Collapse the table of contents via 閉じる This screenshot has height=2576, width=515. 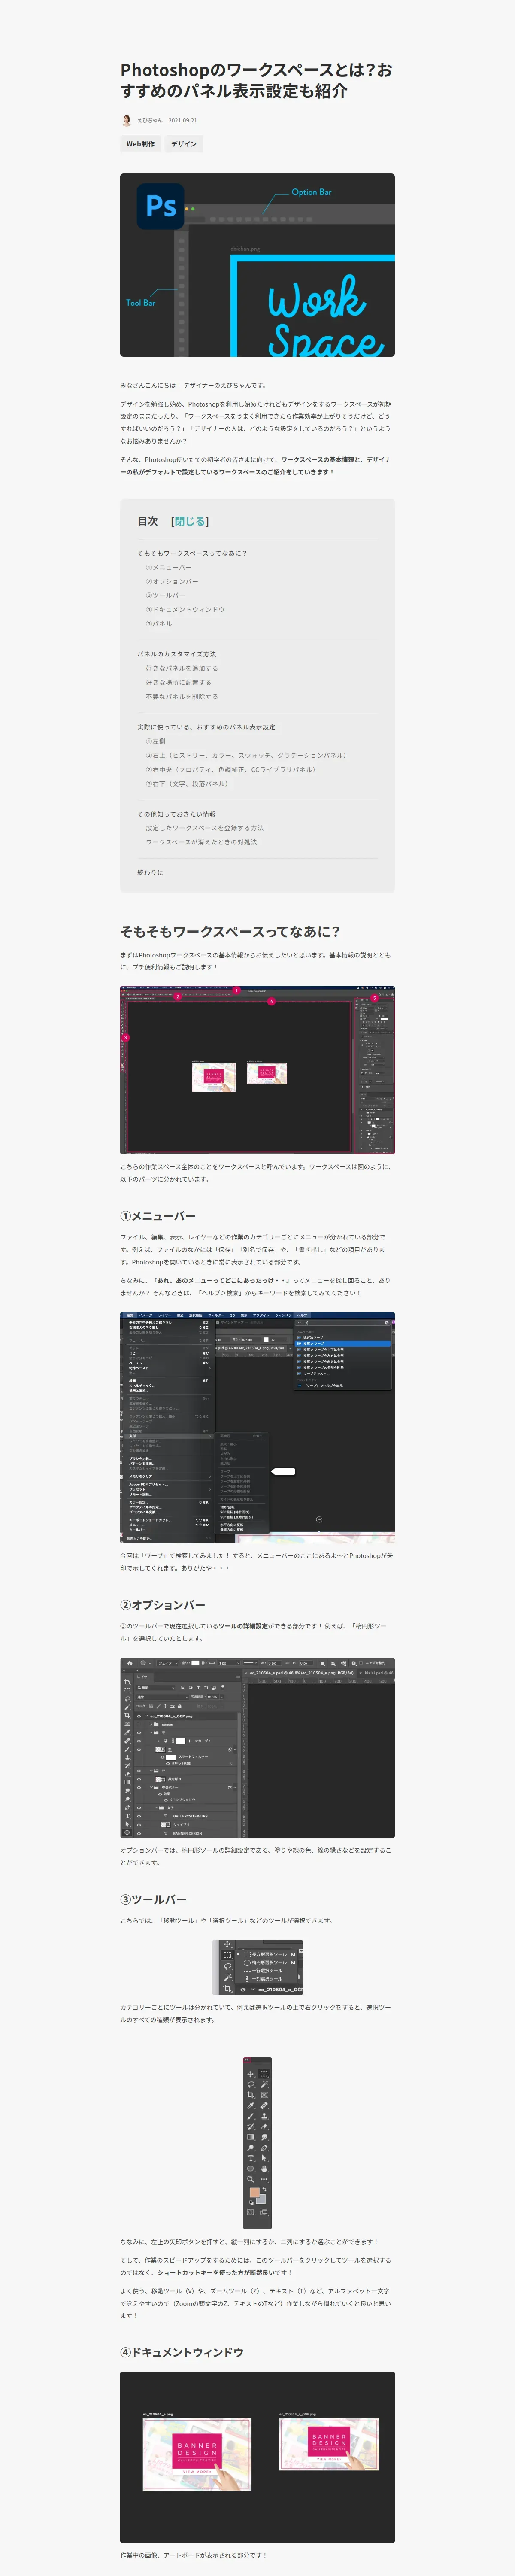click(190, 521)
